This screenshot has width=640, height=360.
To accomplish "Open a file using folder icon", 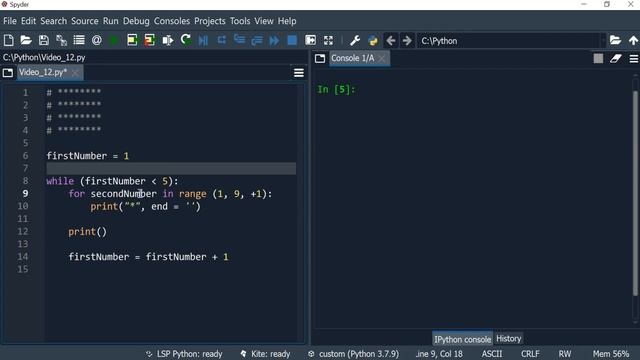I will coord(26,40).
